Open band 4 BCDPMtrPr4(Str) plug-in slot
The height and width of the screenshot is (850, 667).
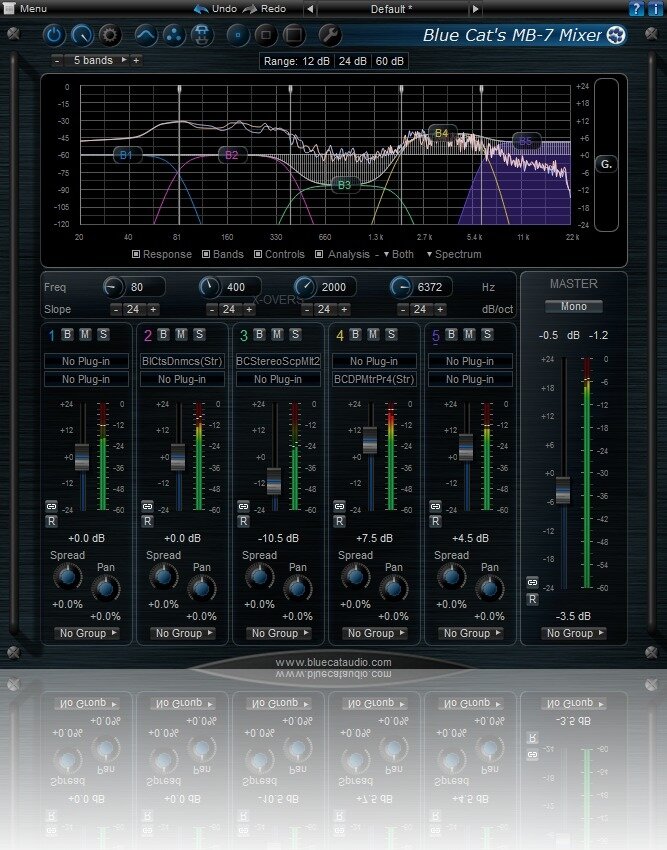374,379
